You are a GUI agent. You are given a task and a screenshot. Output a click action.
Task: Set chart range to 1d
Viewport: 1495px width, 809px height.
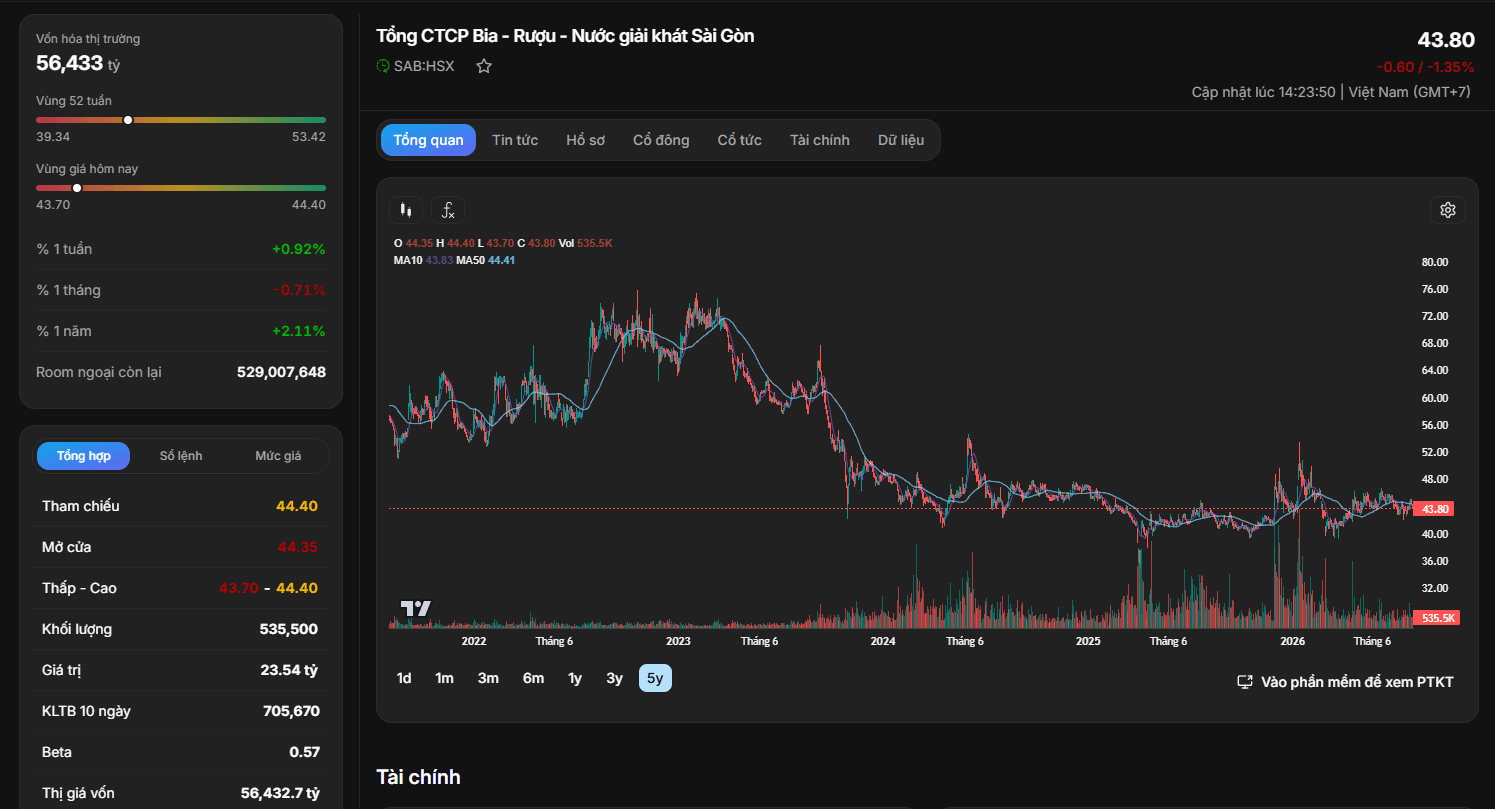tap(404, 679)
